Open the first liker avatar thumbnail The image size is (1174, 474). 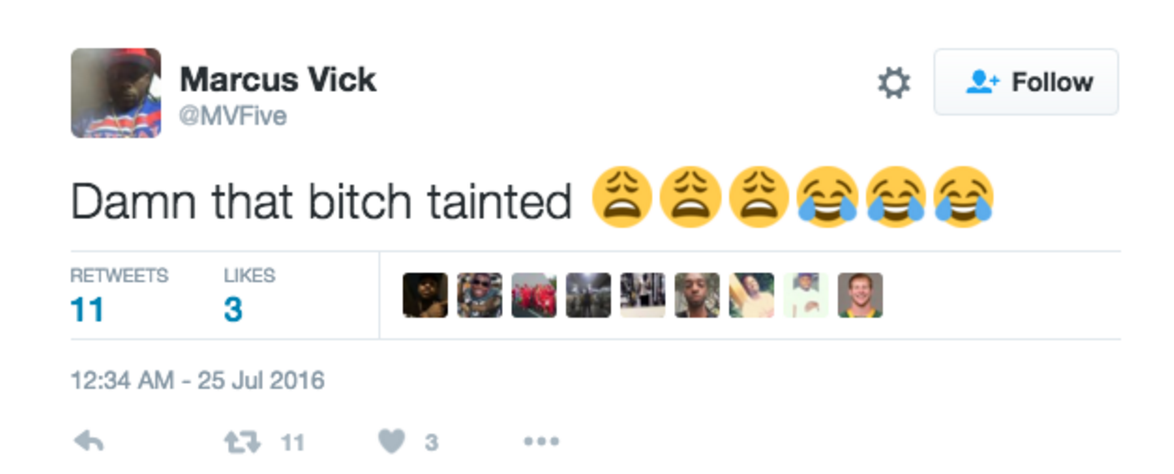(x=425, y=295)
